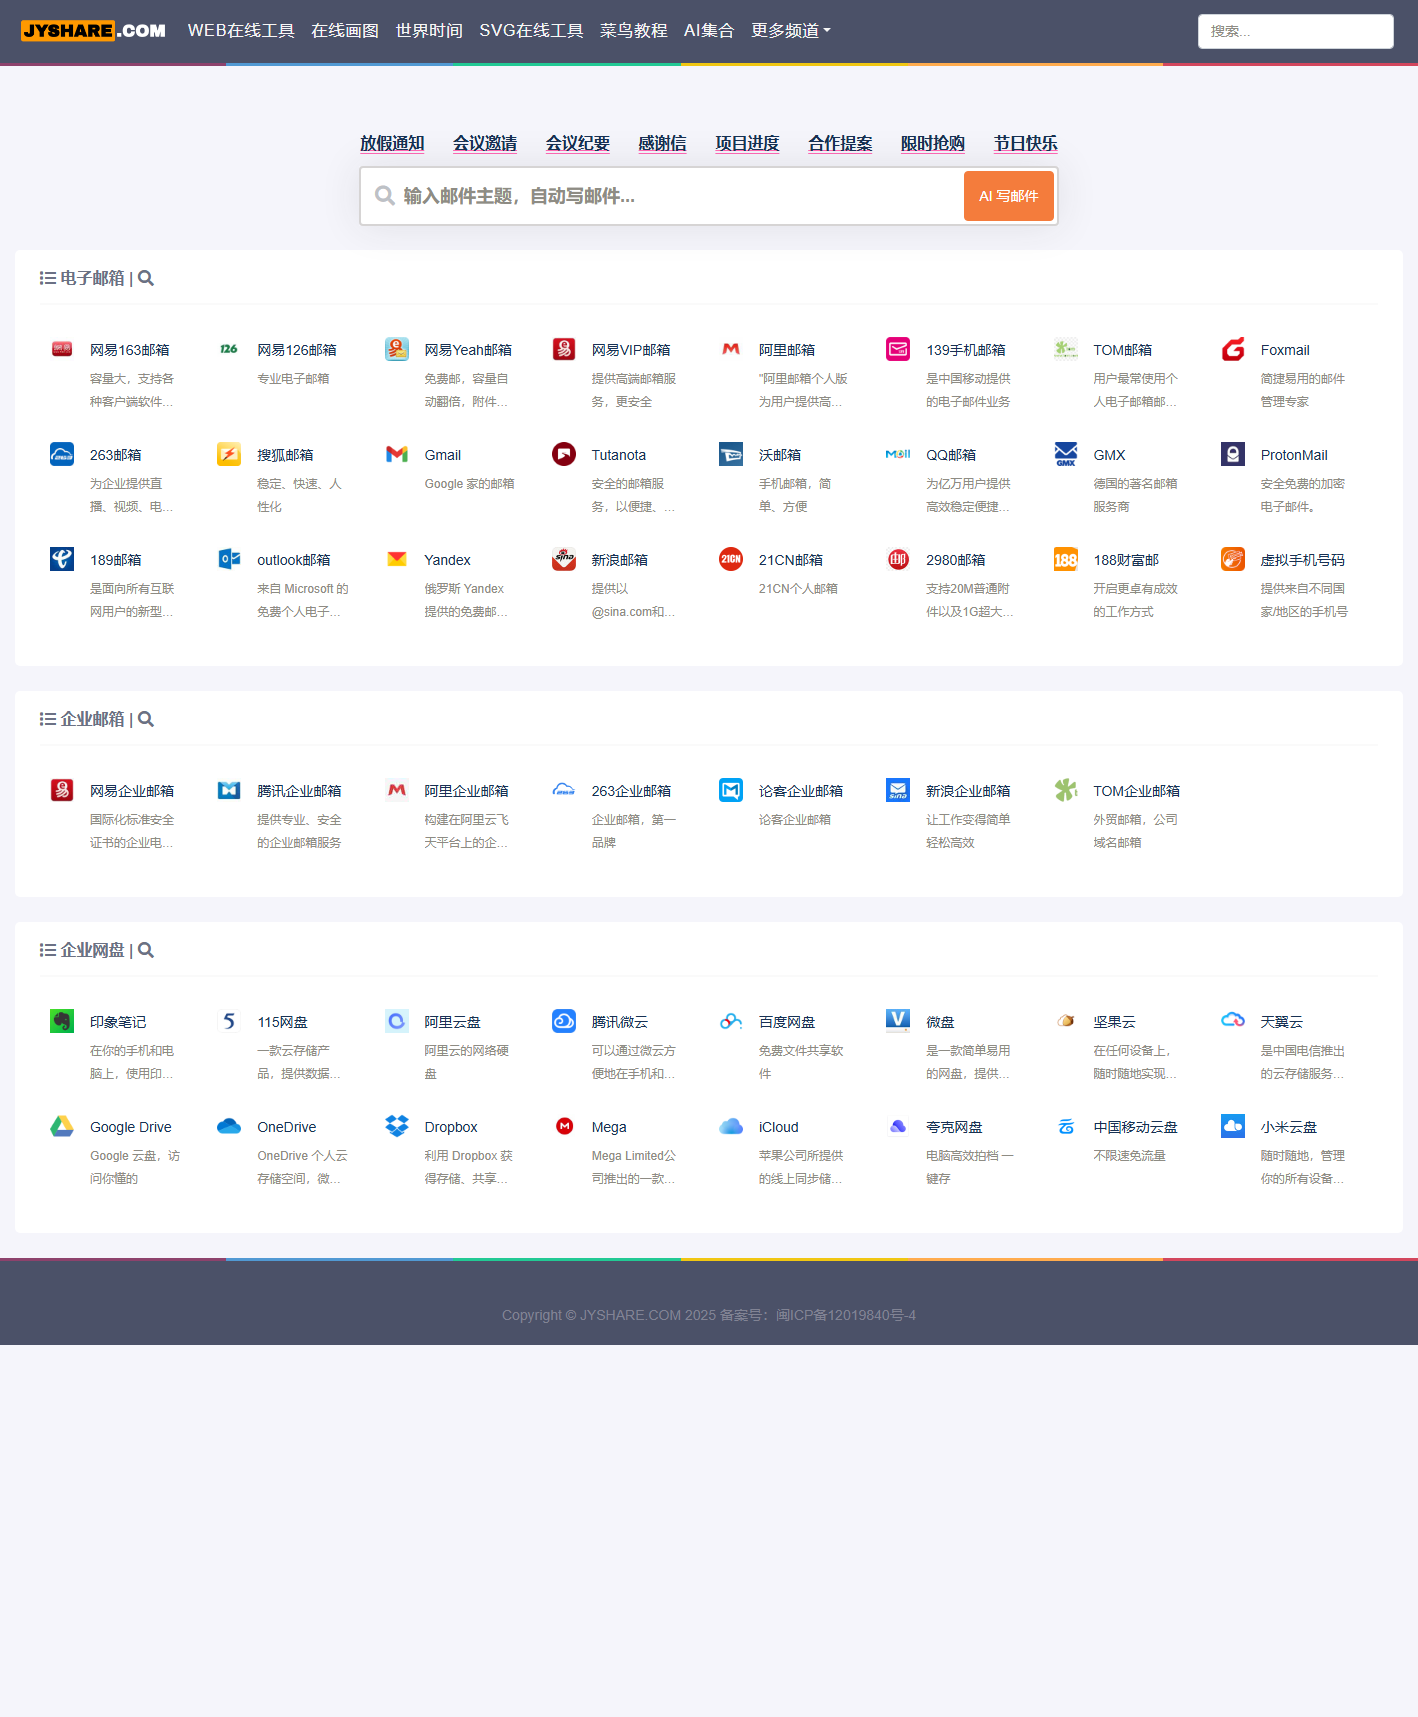Viewport: 1418px width, 1717px height.
Task: Click the Mega red icon
Action: (564, 1127)
